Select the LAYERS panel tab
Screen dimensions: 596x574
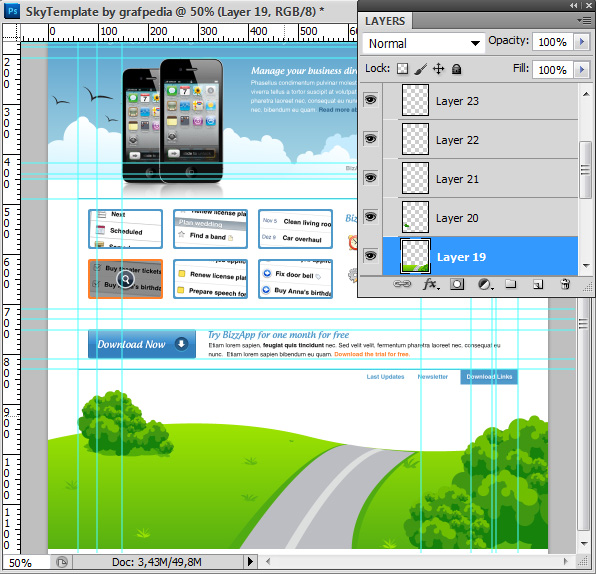(385, 21)
